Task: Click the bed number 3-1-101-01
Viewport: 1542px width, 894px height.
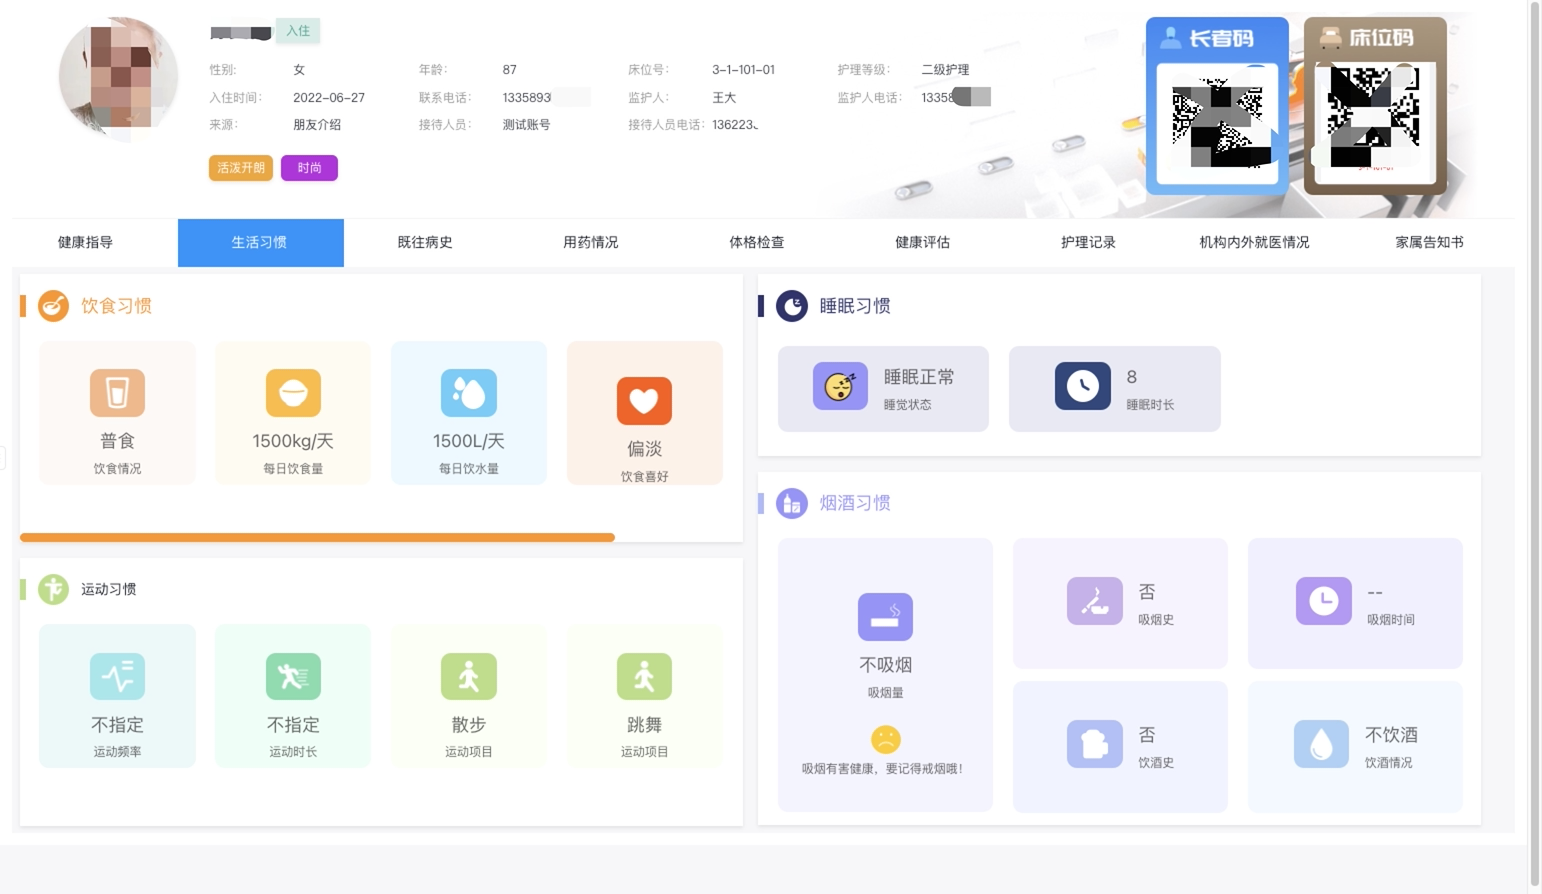Action: [743, 70]
